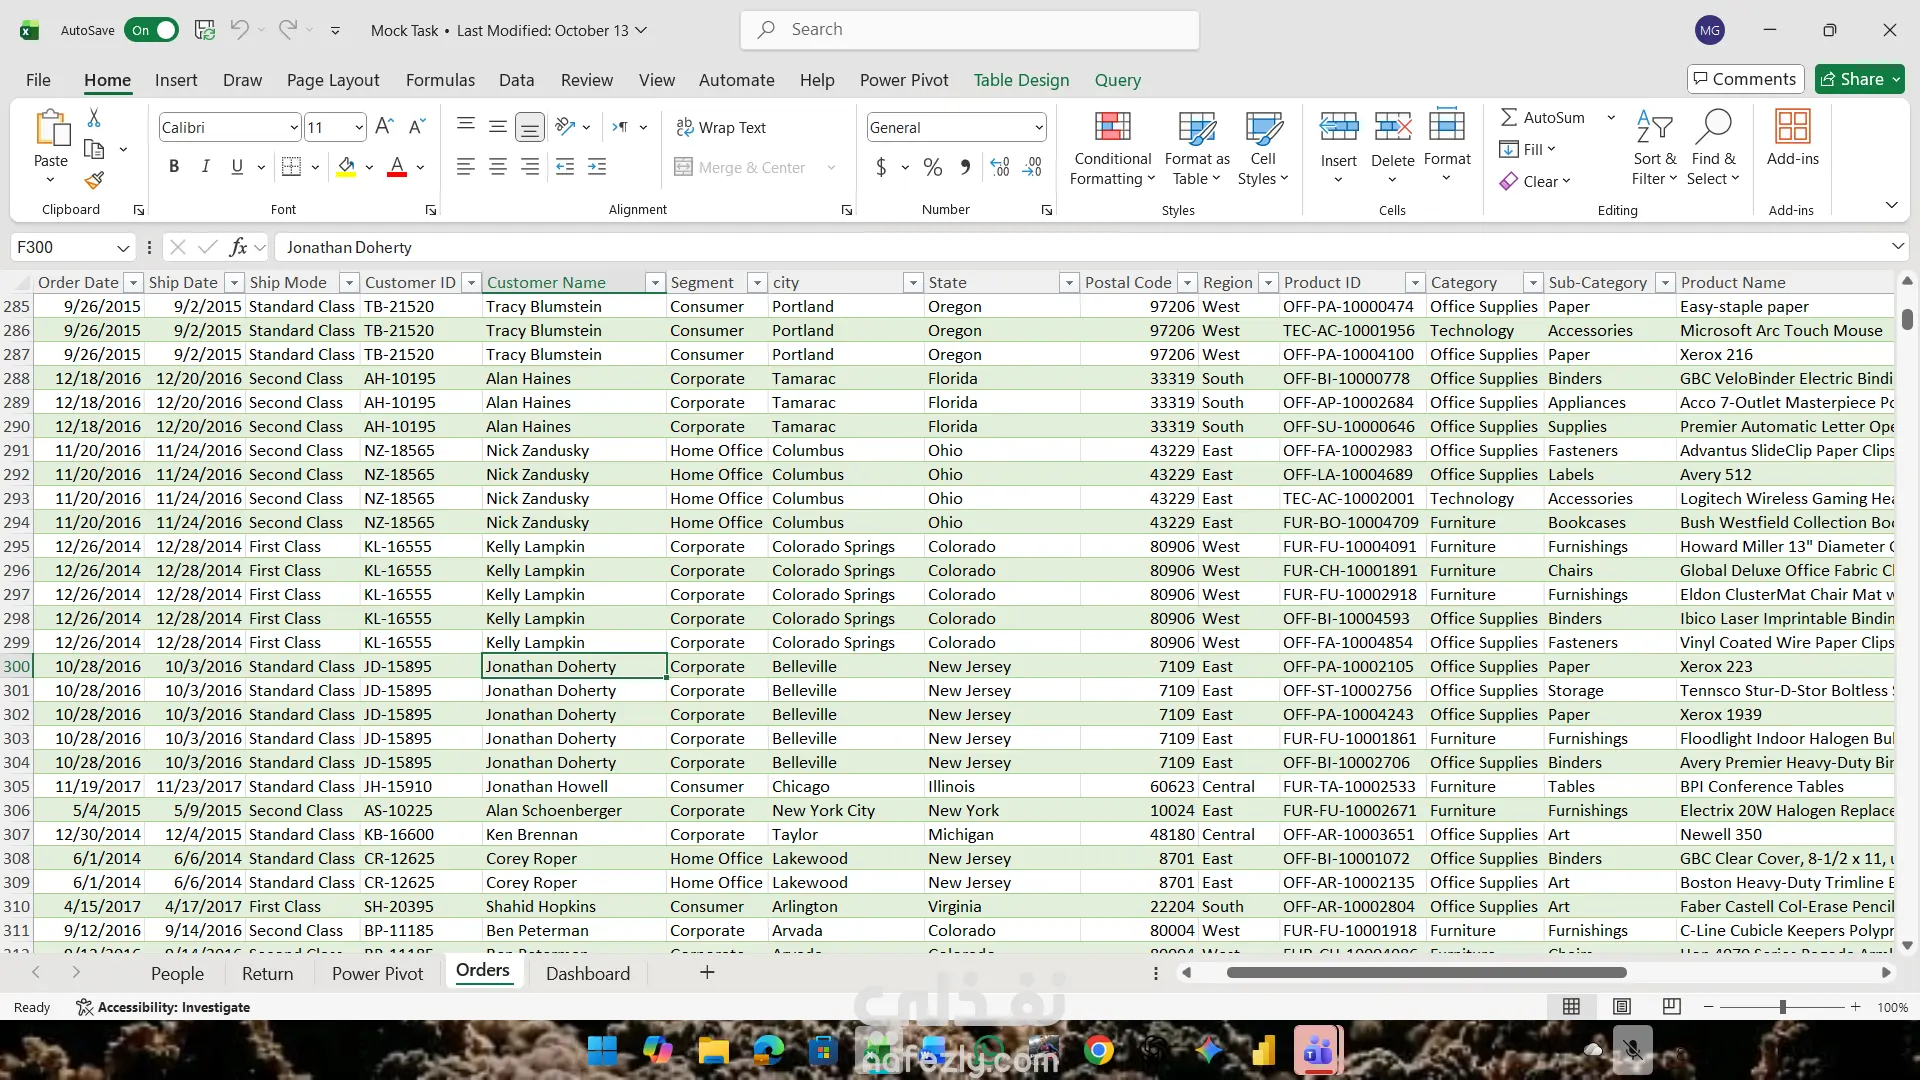This screenshot has height=1080, width=1920.
Task: Open the General number format dropdown
Action: point(1039,127)
